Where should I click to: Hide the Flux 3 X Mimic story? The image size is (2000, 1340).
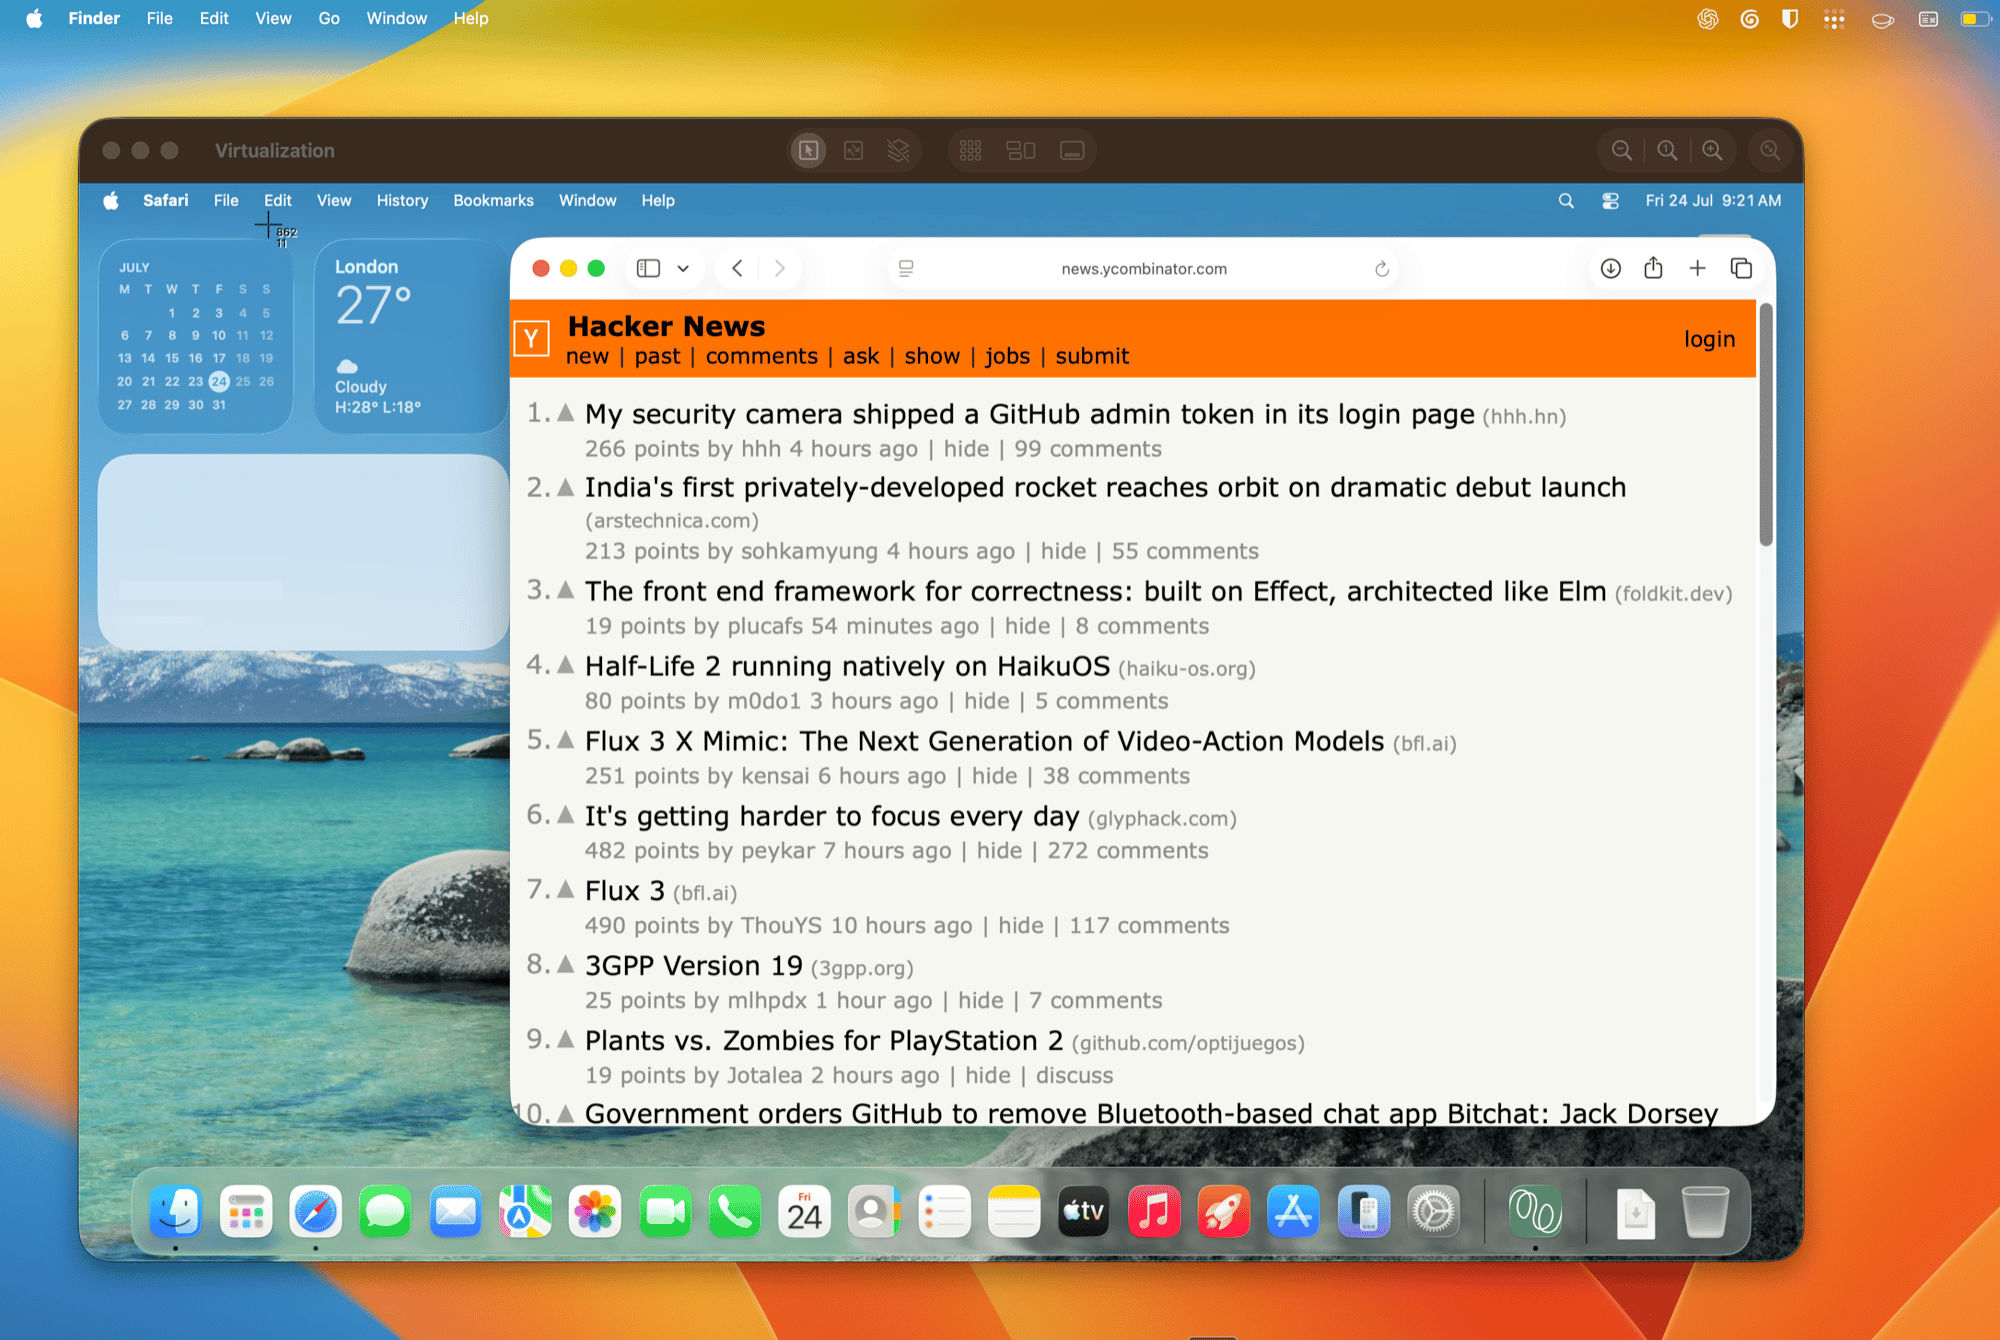[994, 776]
